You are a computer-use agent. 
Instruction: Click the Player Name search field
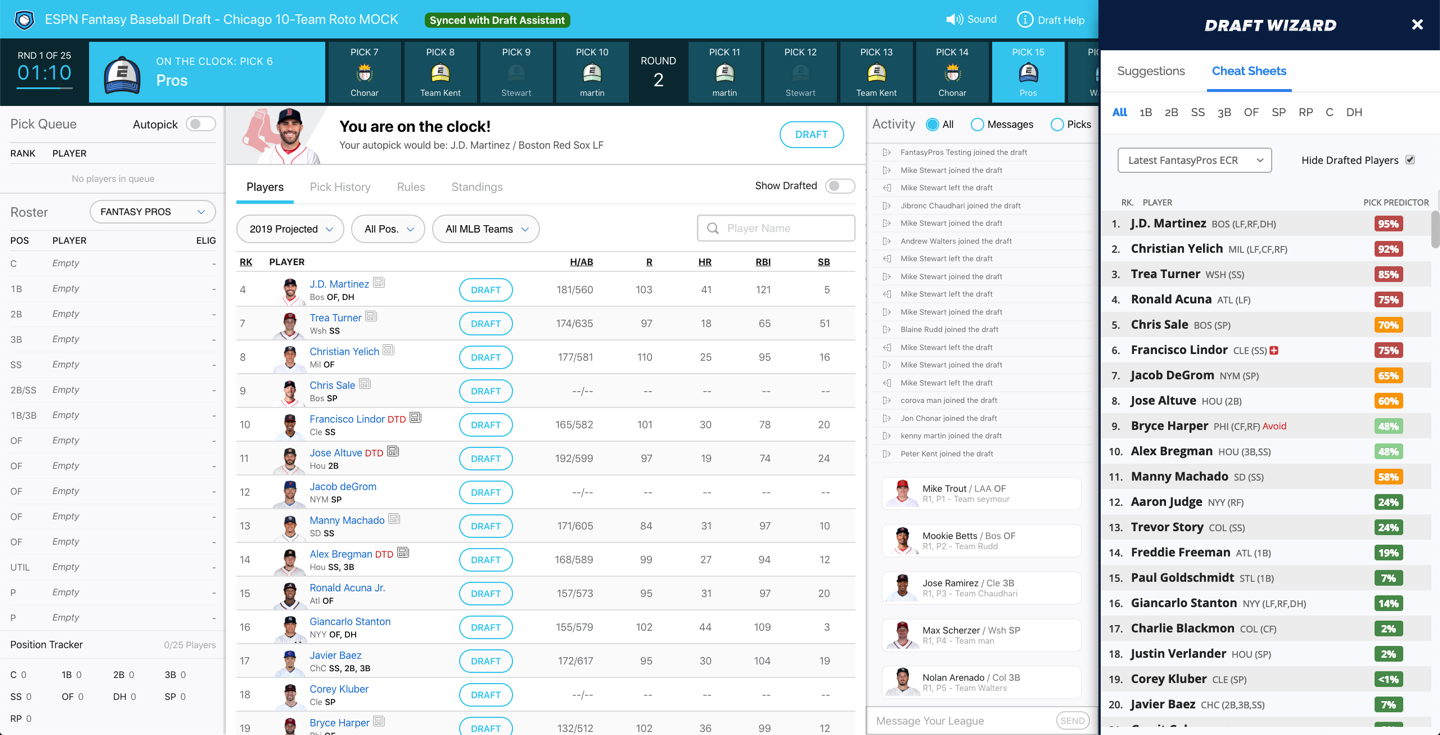[x=776, y=228]
